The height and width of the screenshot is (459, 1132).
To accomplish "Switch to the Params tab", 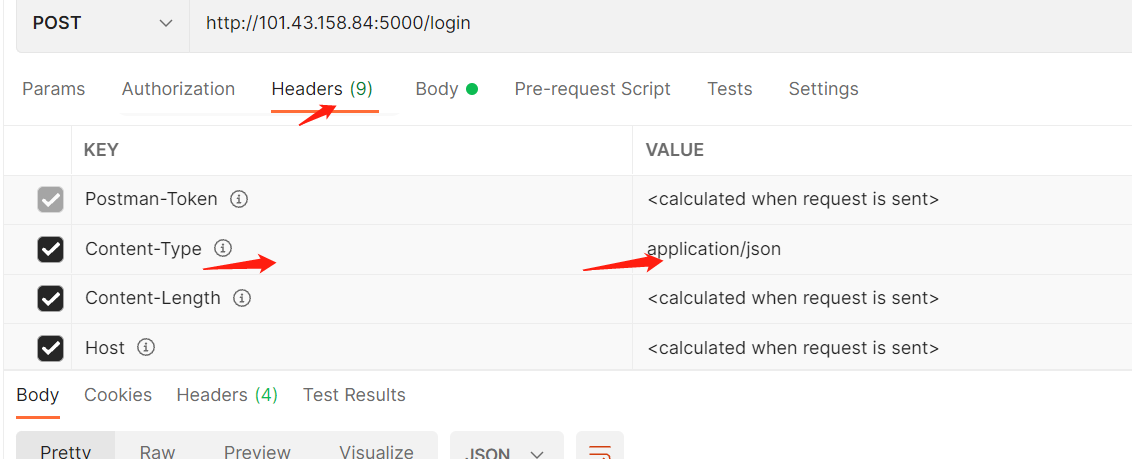I will [x=54, y=89].
